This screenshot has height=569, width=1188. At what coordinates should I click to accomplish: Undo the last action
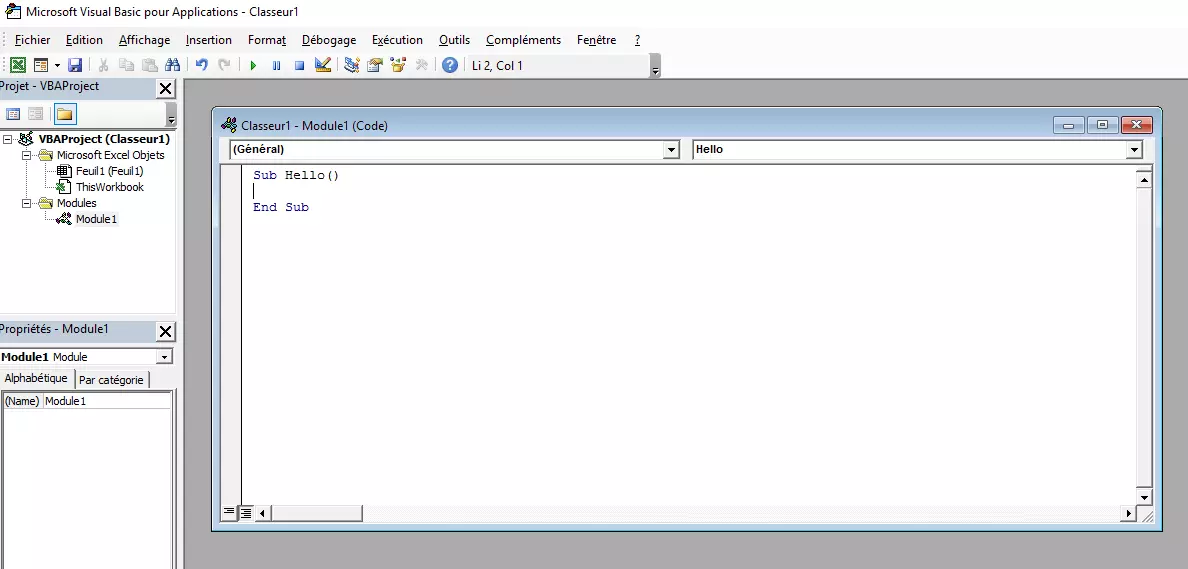(202, 65)
